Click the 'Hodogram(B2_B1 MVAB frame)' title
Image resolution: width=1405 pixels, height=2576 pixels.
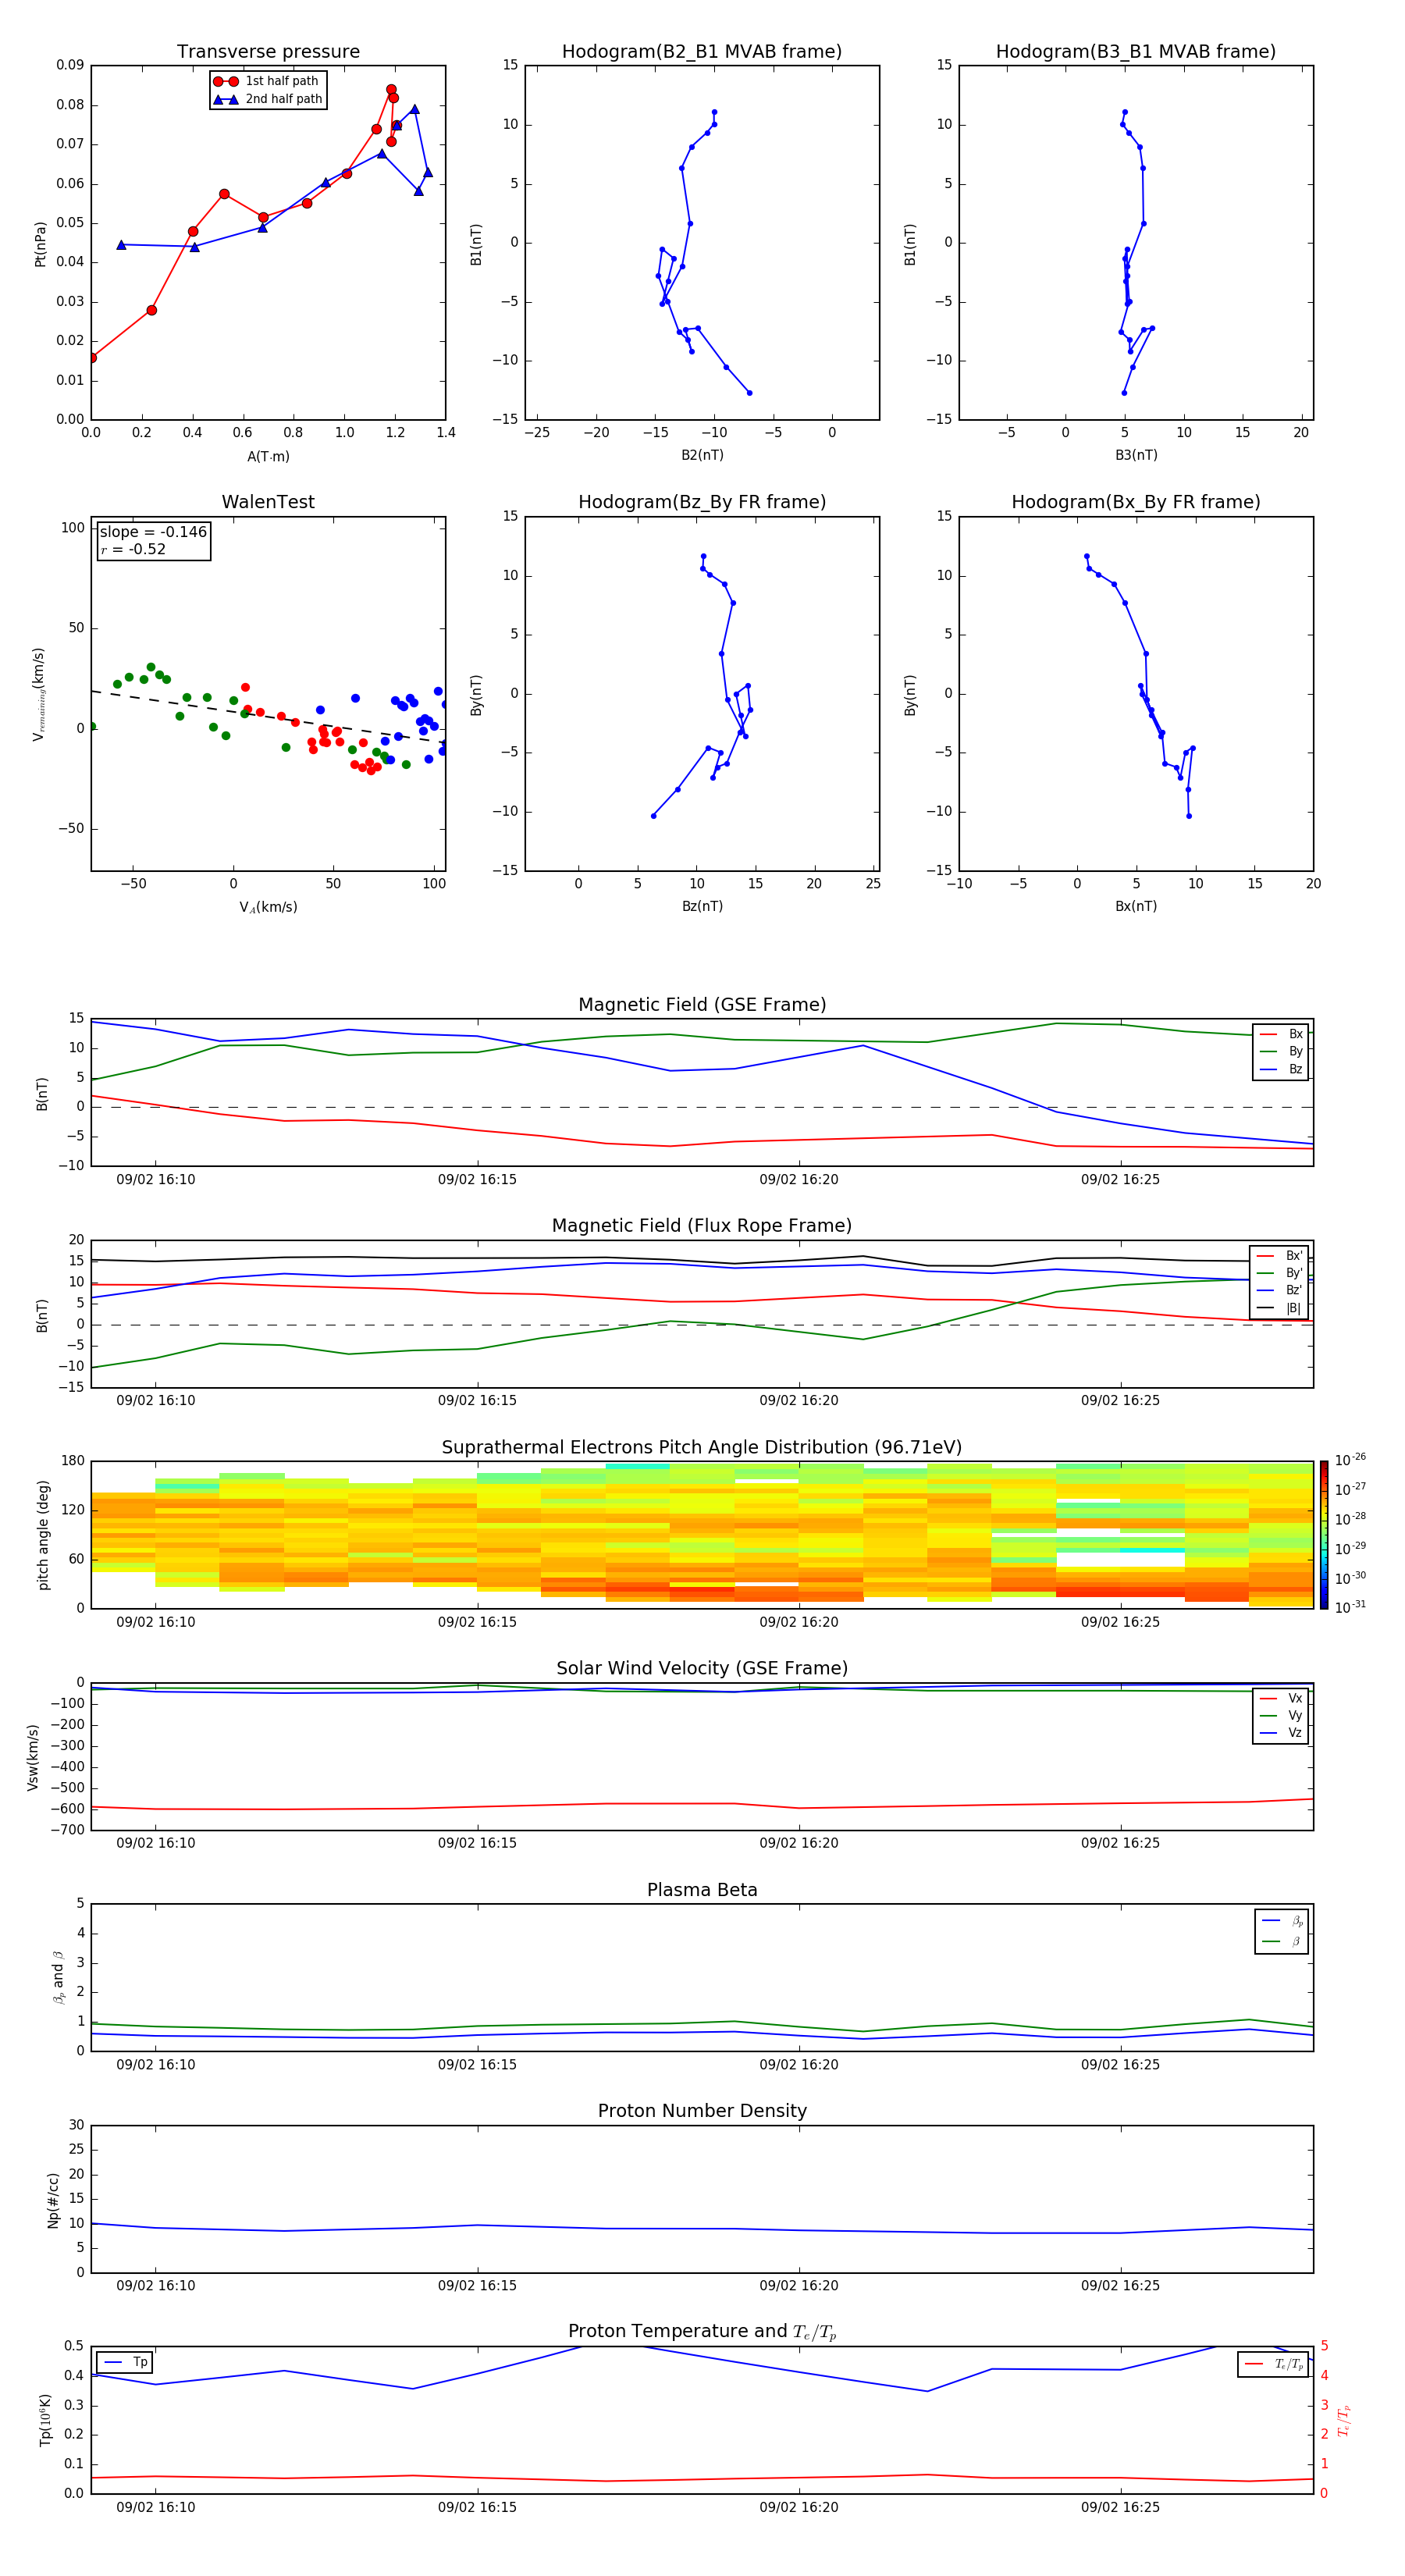point(702,51)
